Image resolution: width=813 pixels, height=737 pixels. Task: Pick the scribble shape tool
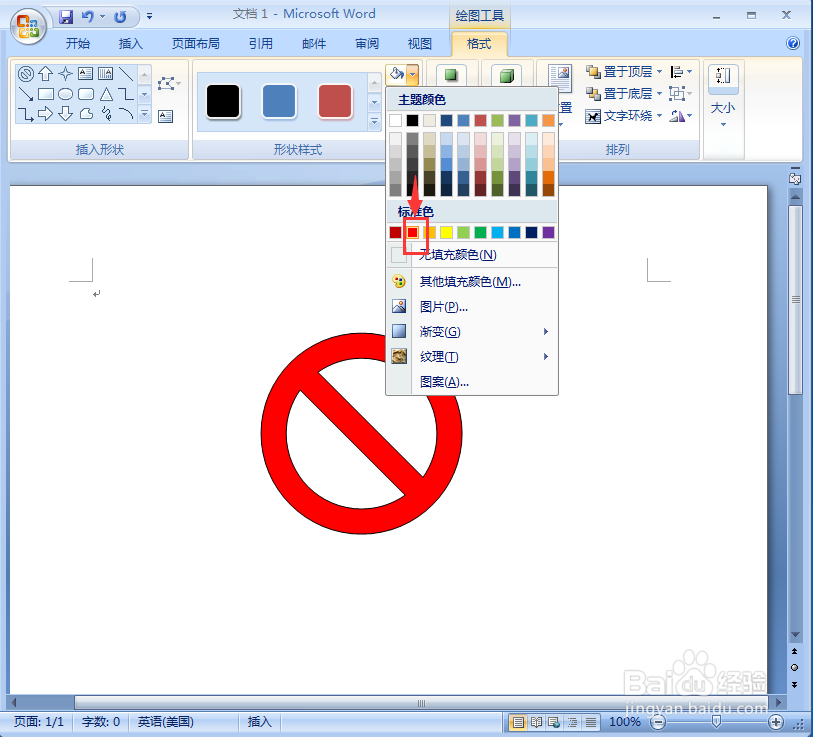point(106,114)
